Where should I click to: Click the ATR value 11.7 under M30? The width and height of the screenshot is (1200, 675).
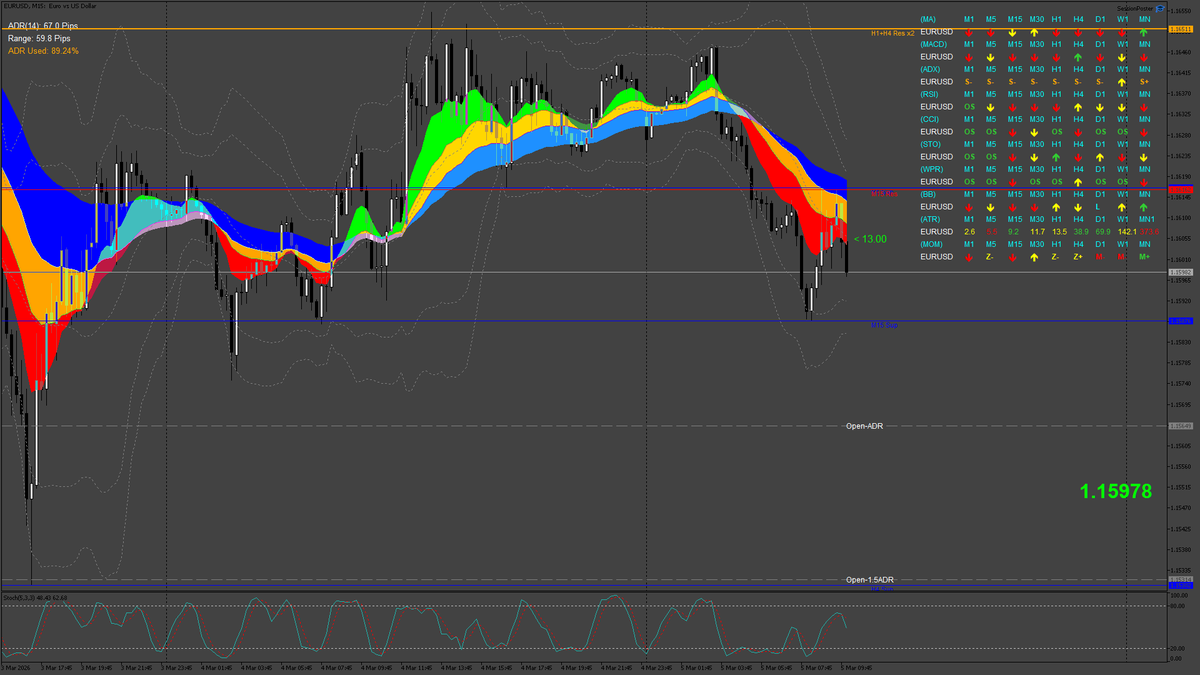pos(1037,231)
